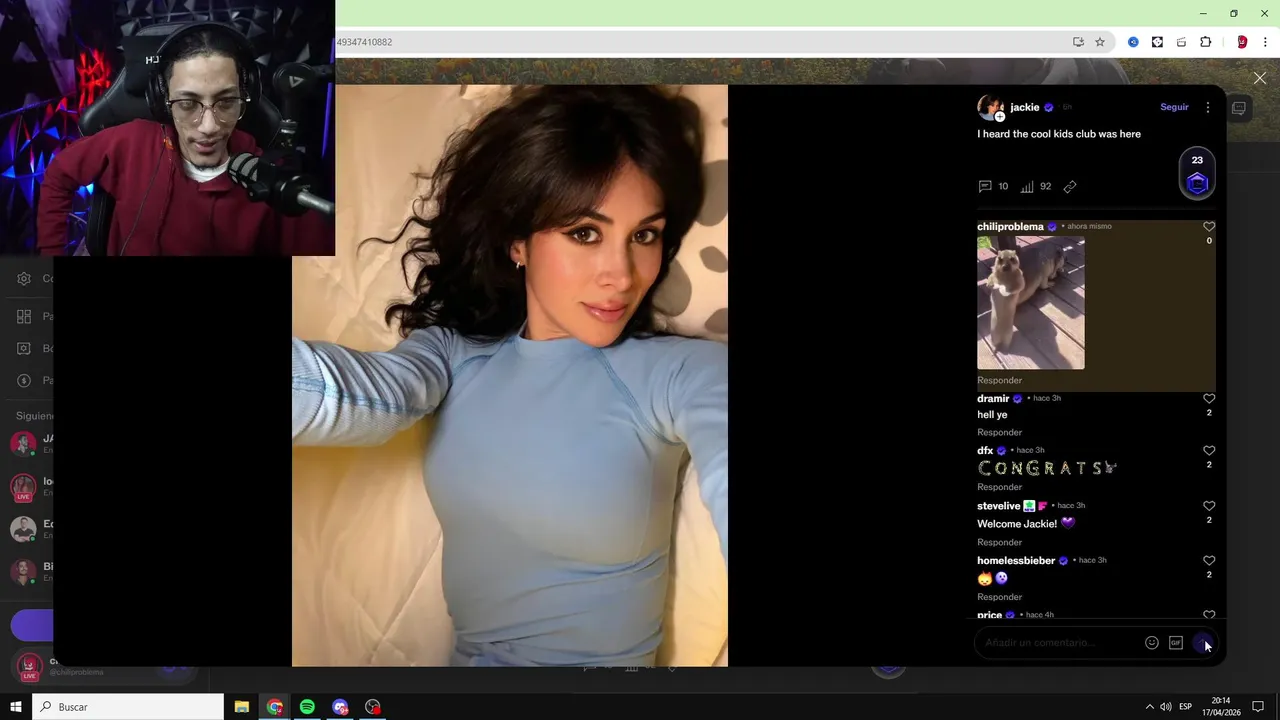
Task: Open the fourth followed channel avatar
Action: pyautogui.click(x=23, y=572)
